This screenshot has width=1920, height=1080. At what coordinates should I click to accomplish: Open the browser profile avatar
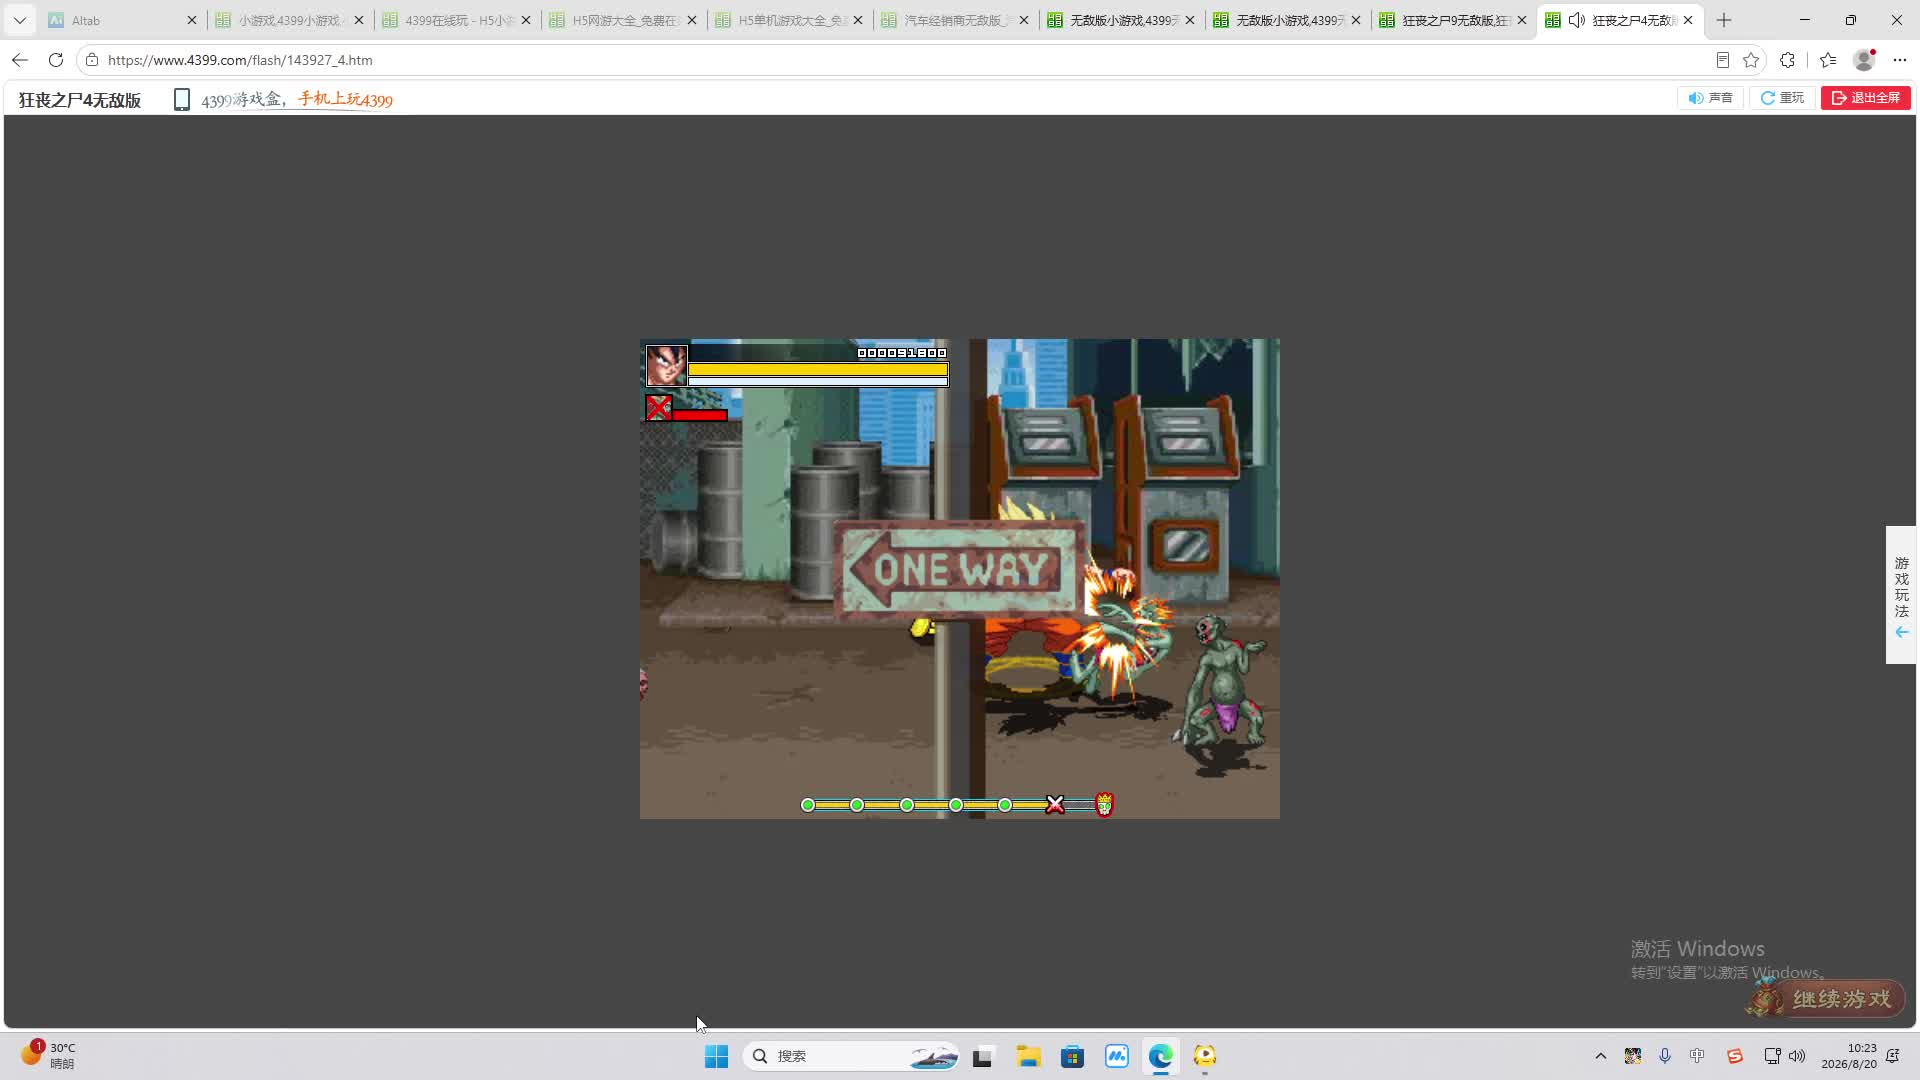point(1864,60)
